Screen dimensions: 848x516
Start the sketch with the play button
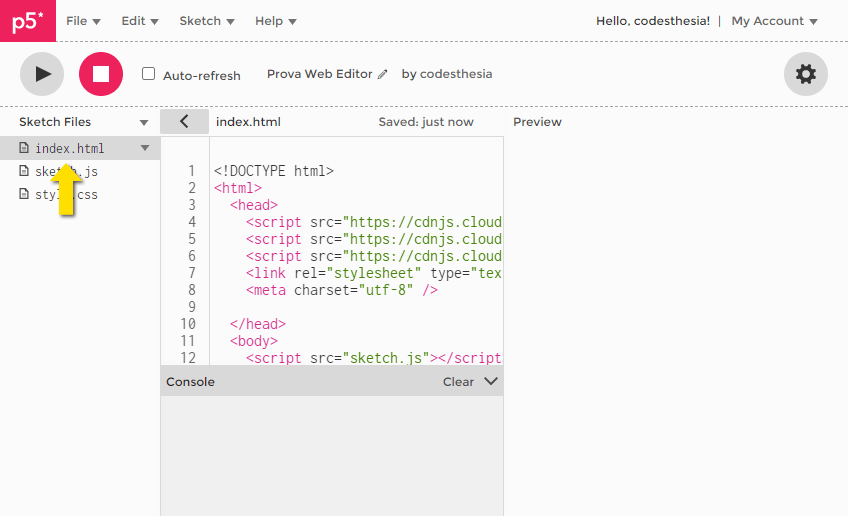click(42, 74)
